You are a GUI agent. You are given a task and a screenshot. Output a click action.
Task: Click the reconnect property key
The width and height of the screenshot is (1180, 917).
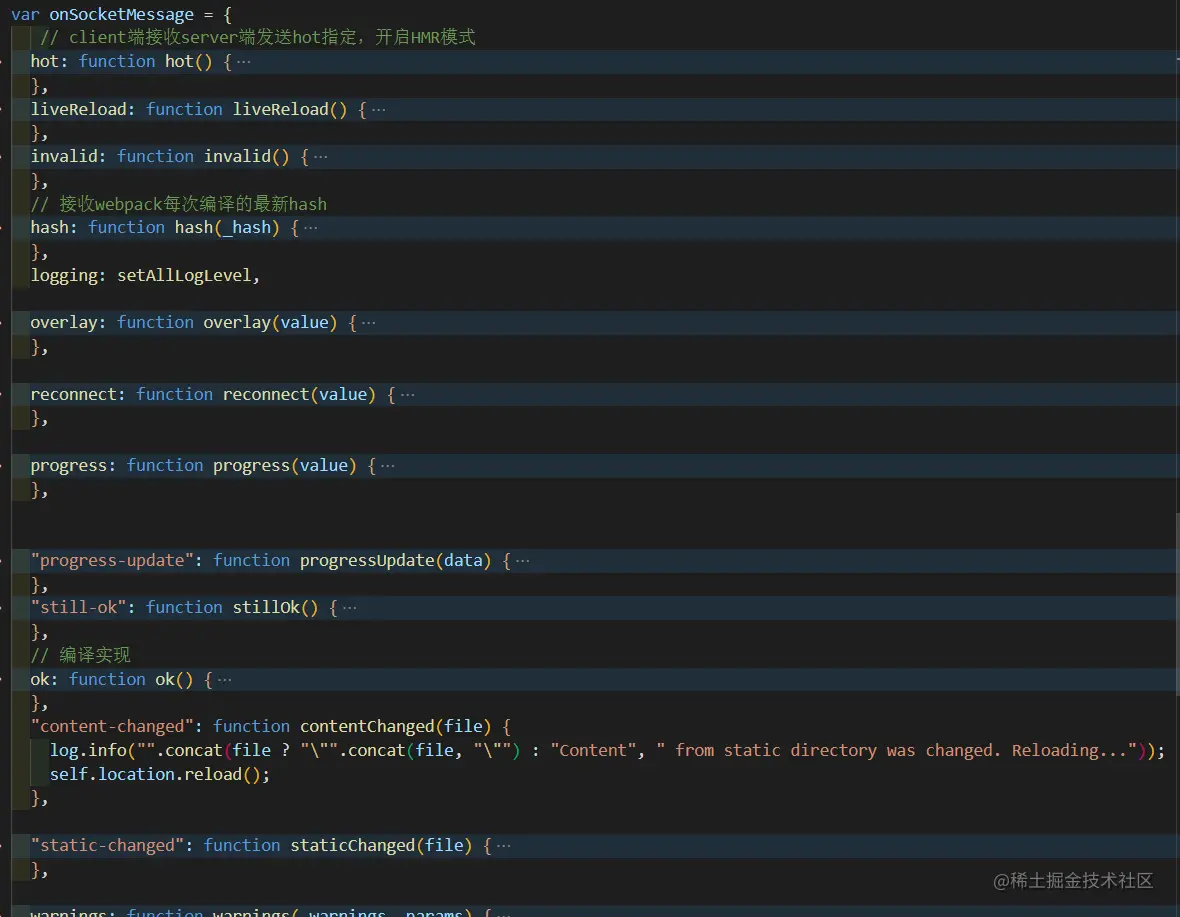tap(73, 394)
